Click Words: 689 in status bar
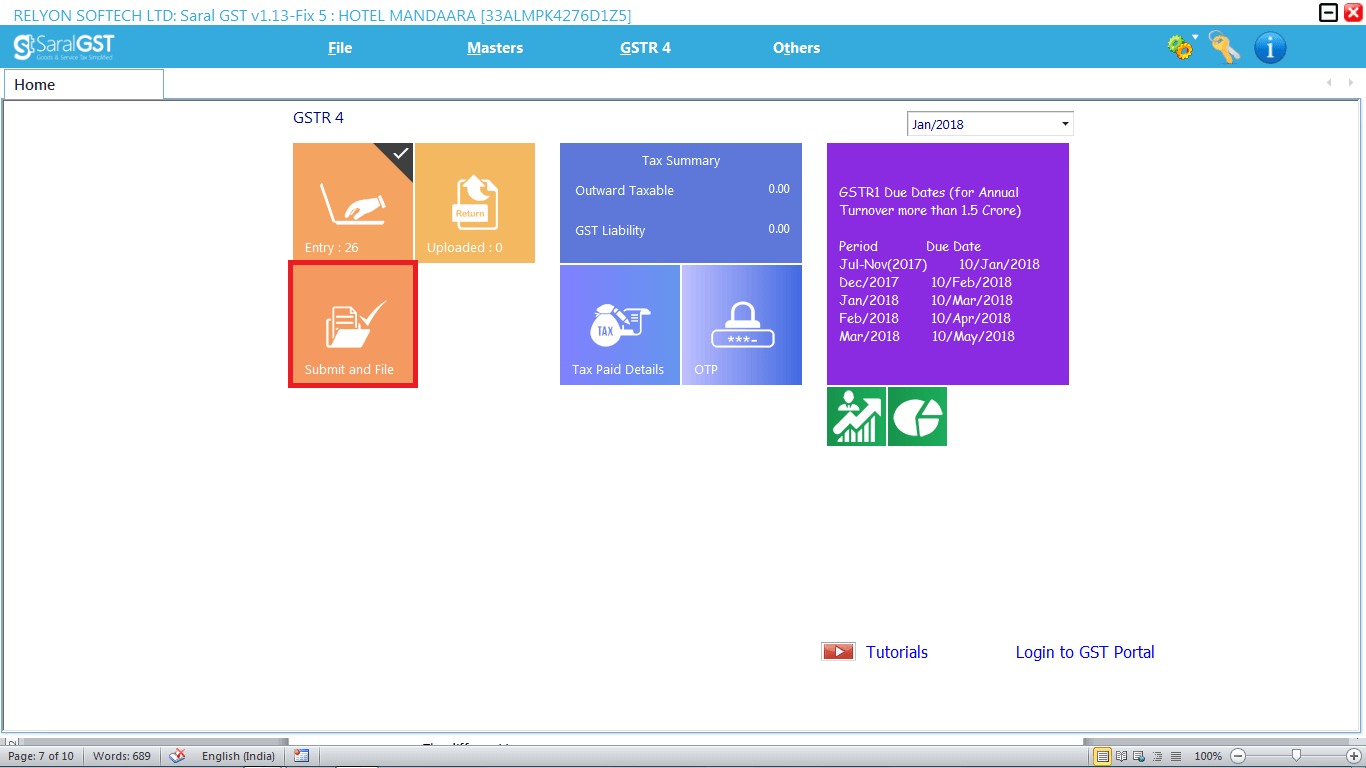Viewport: 1366px width, 768px height. (x=122, y=756)
